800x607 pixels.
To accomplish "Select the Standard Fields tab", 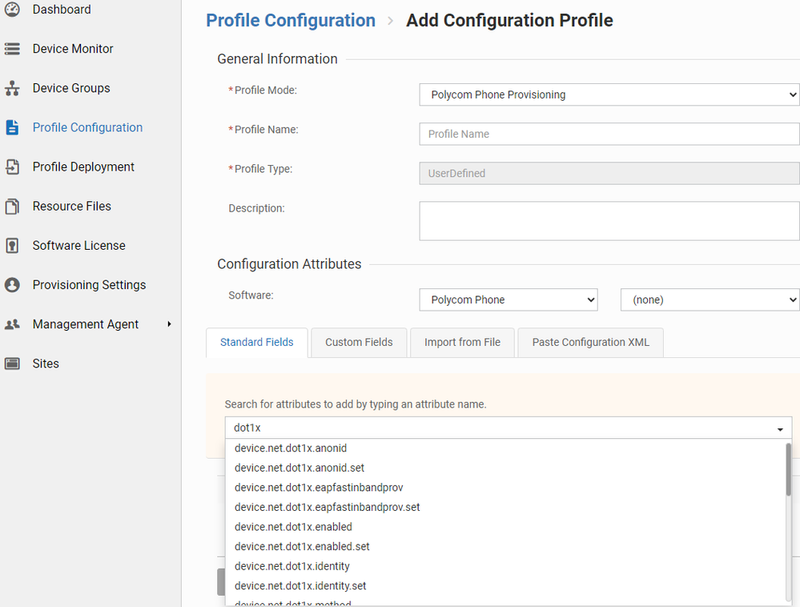I will point(257,342).
